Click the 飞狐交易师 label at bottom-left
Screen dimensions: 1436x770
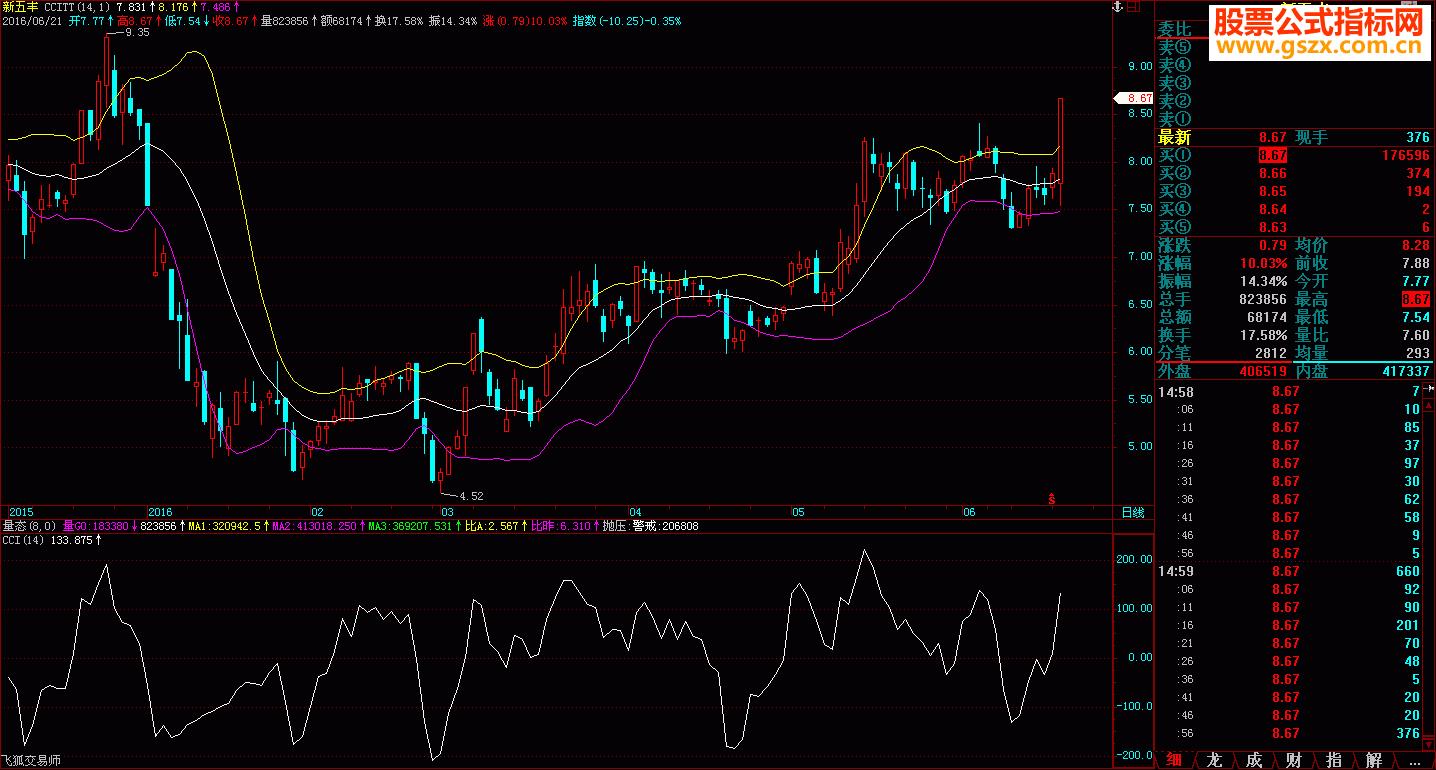point(28,761)
